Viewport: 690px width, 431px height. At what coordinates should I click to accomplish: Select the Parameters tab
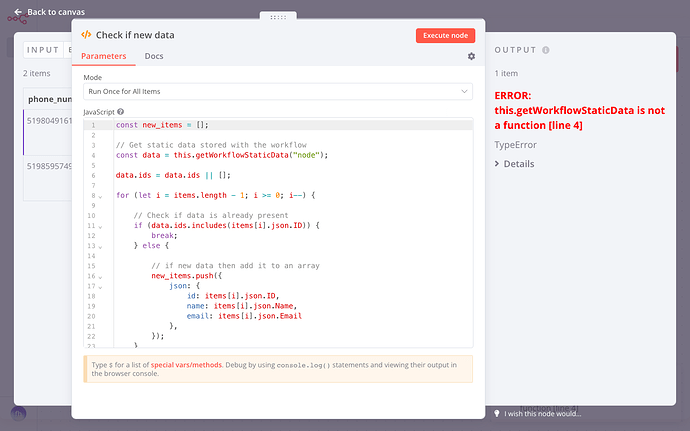[x=104, y=56]
